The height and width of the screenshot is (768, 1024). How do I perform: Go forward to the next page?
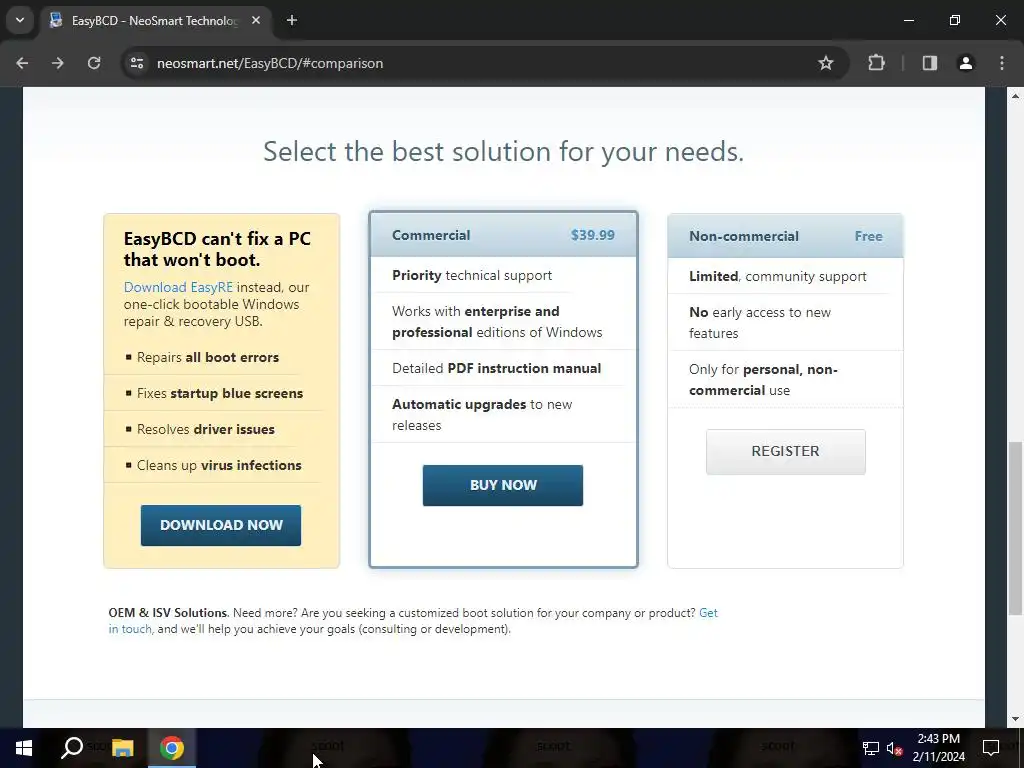tap(57, 63)
